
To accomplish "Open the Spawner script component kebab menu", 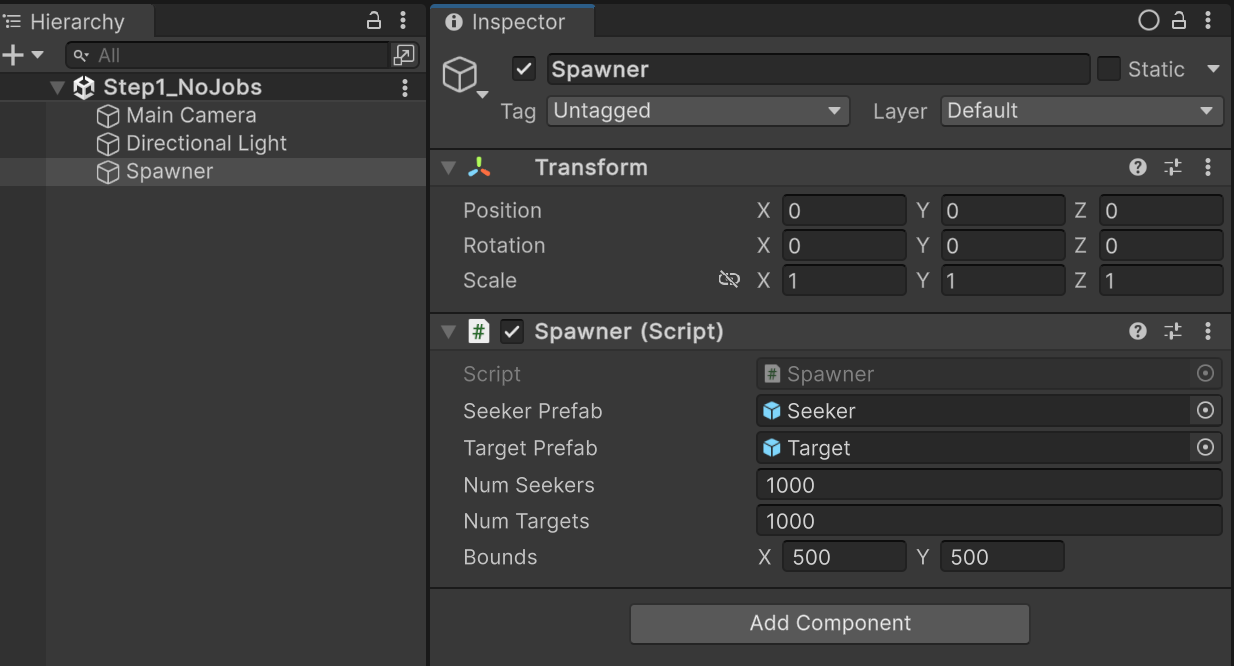I will click(1208, 331).
